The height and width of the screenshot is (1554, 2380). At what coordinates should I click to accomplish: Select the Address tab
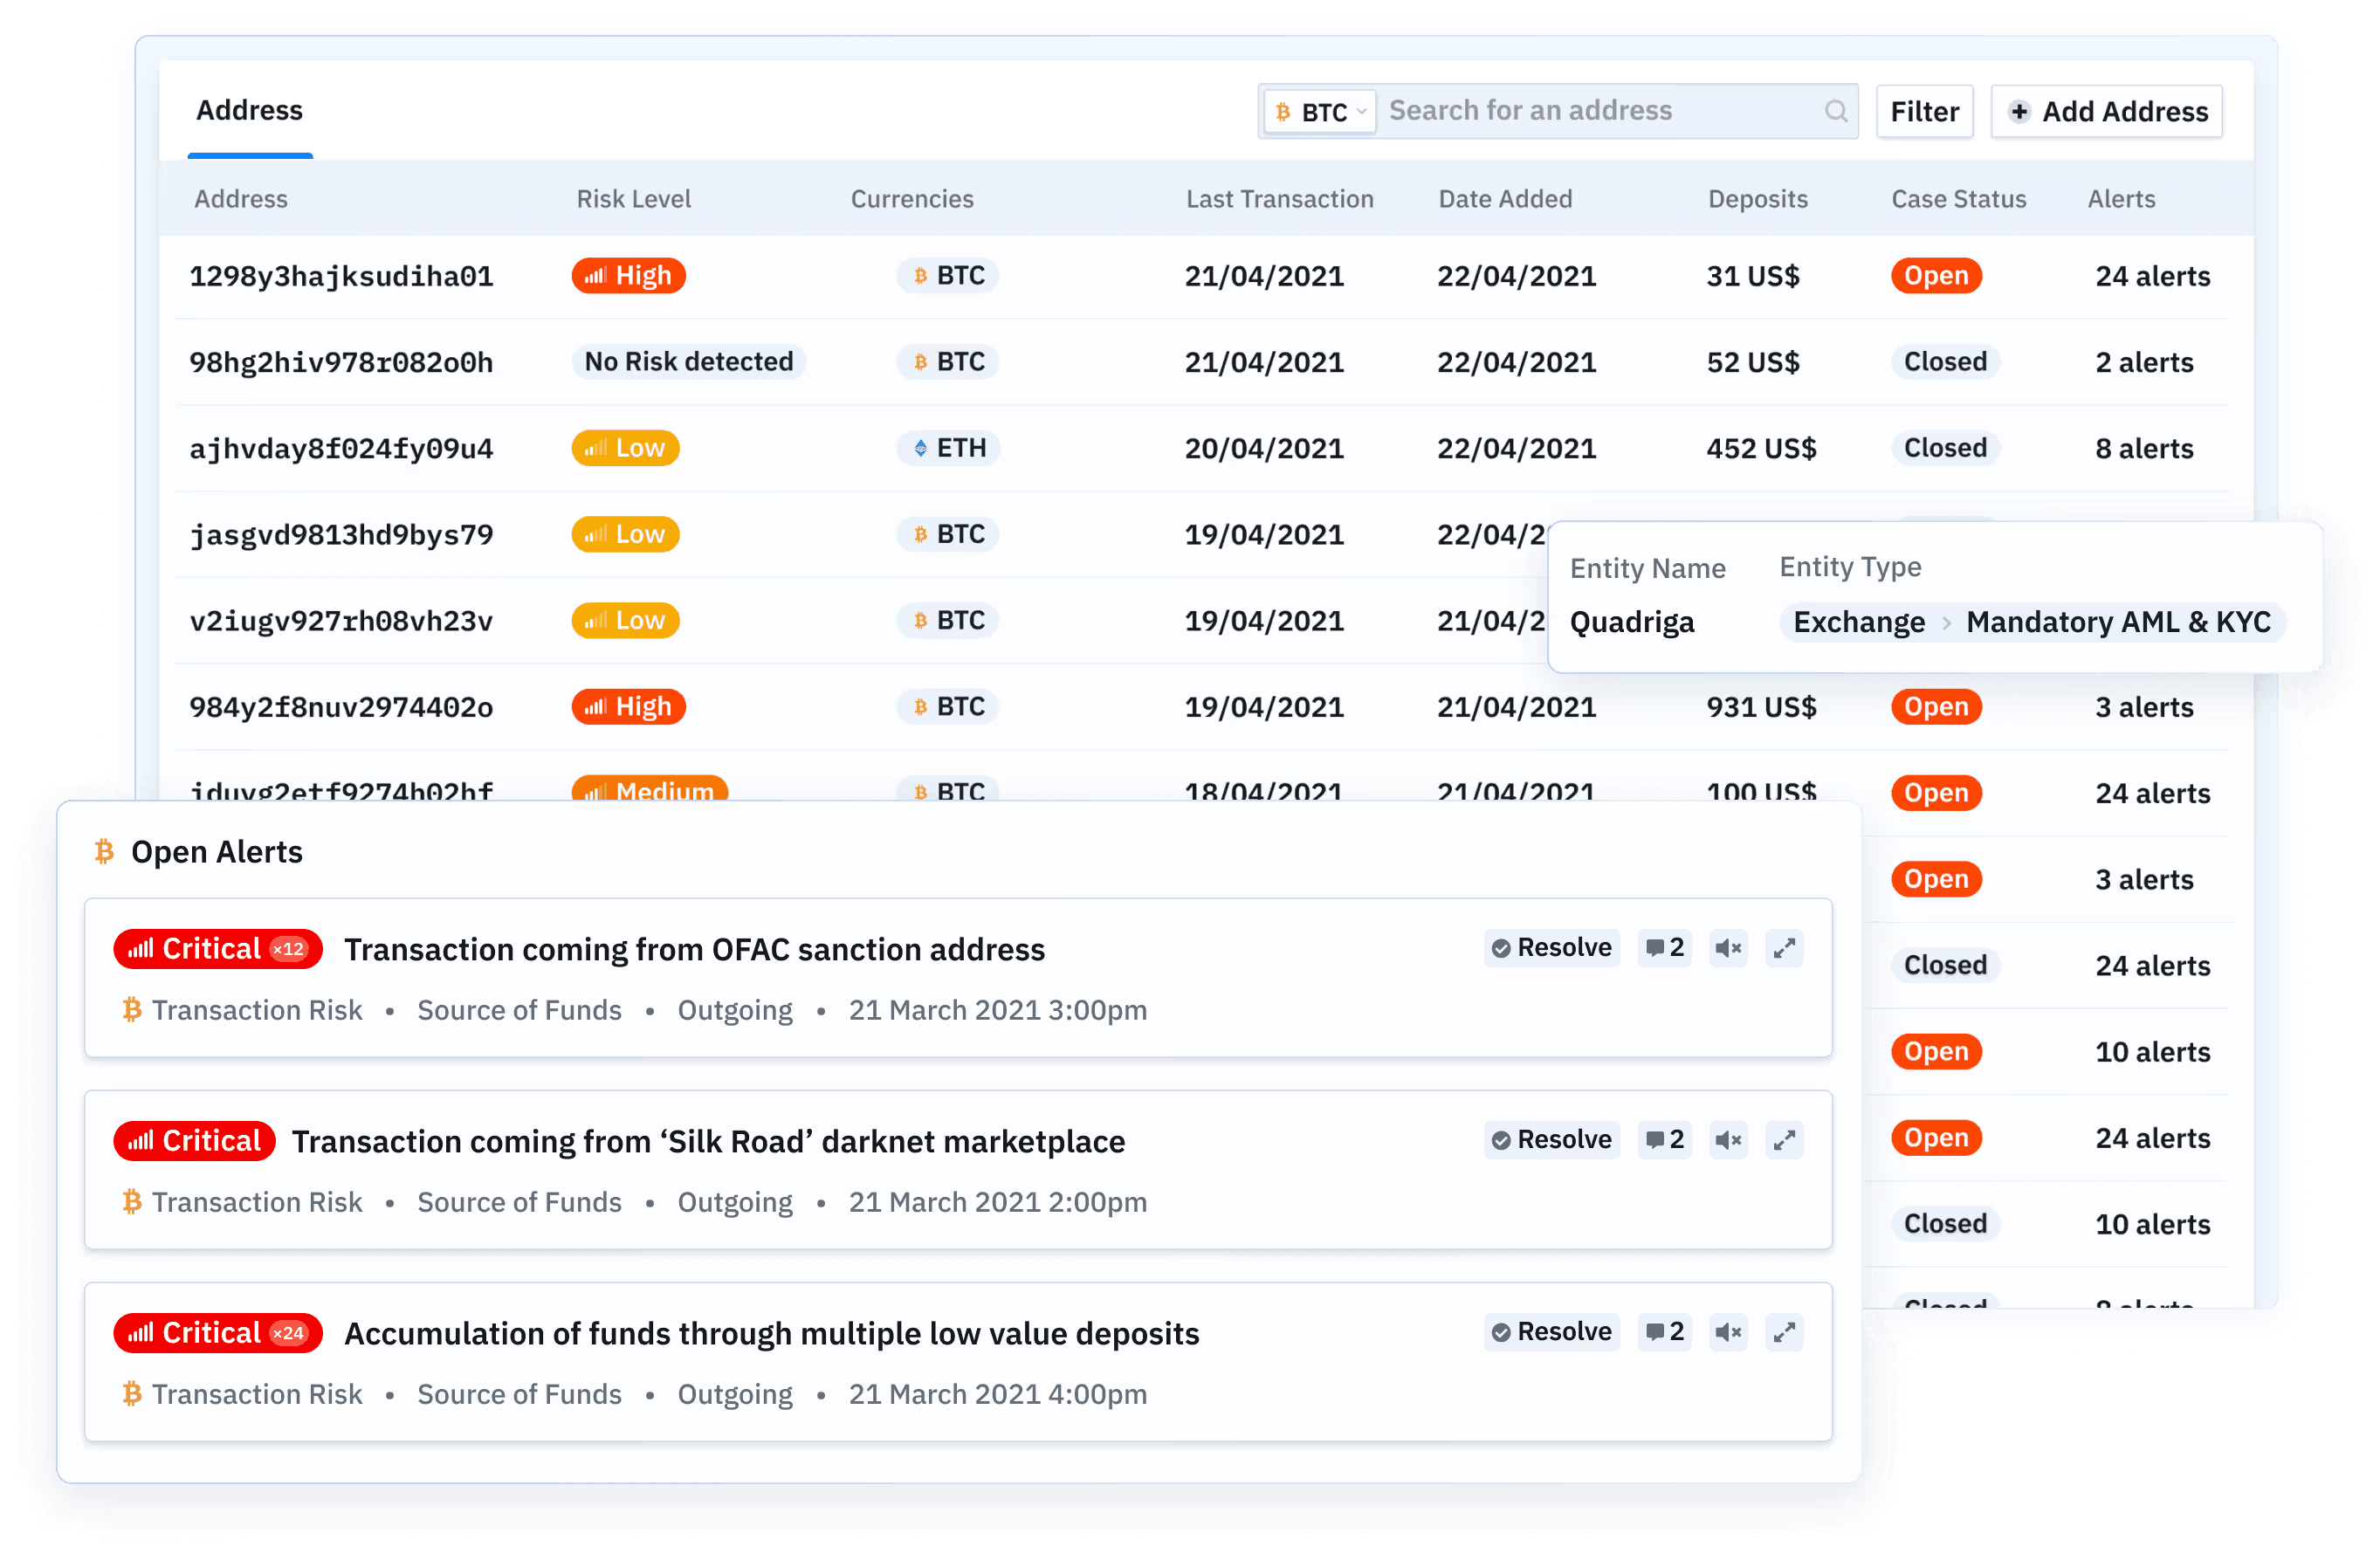pos(249,110)
